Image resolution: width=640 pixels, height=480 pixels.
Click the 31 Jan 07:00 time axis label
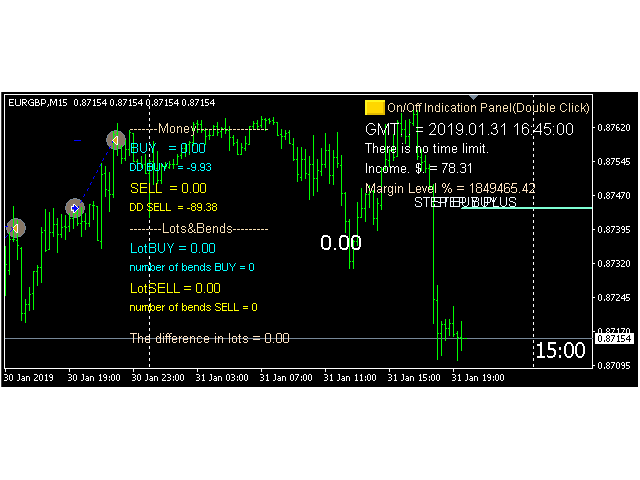tap(286, 378)
